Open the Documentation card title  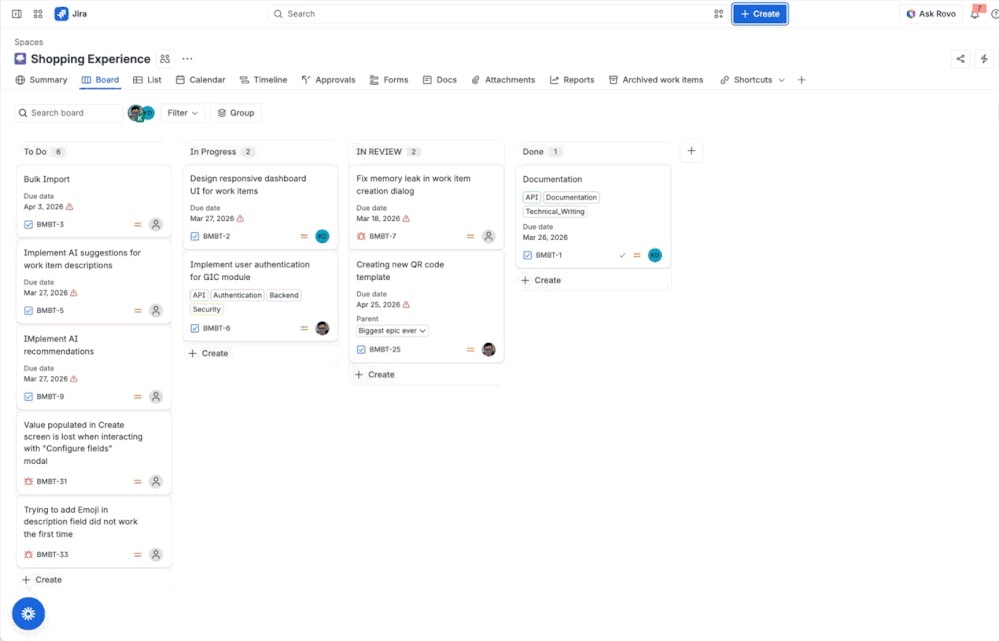[552, 179]
